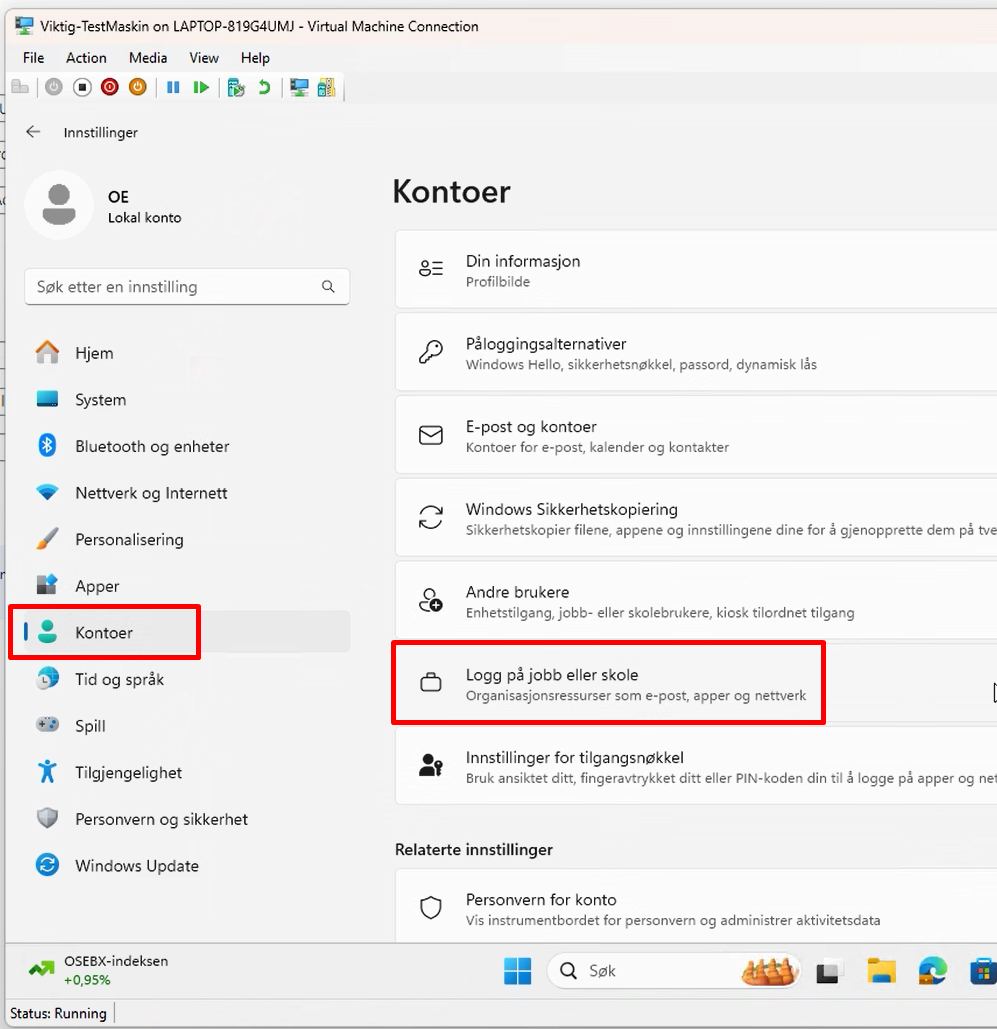997x1029 pixels.
Task: Click the taskbar Søk search box
Action: (x=674, y=971)
